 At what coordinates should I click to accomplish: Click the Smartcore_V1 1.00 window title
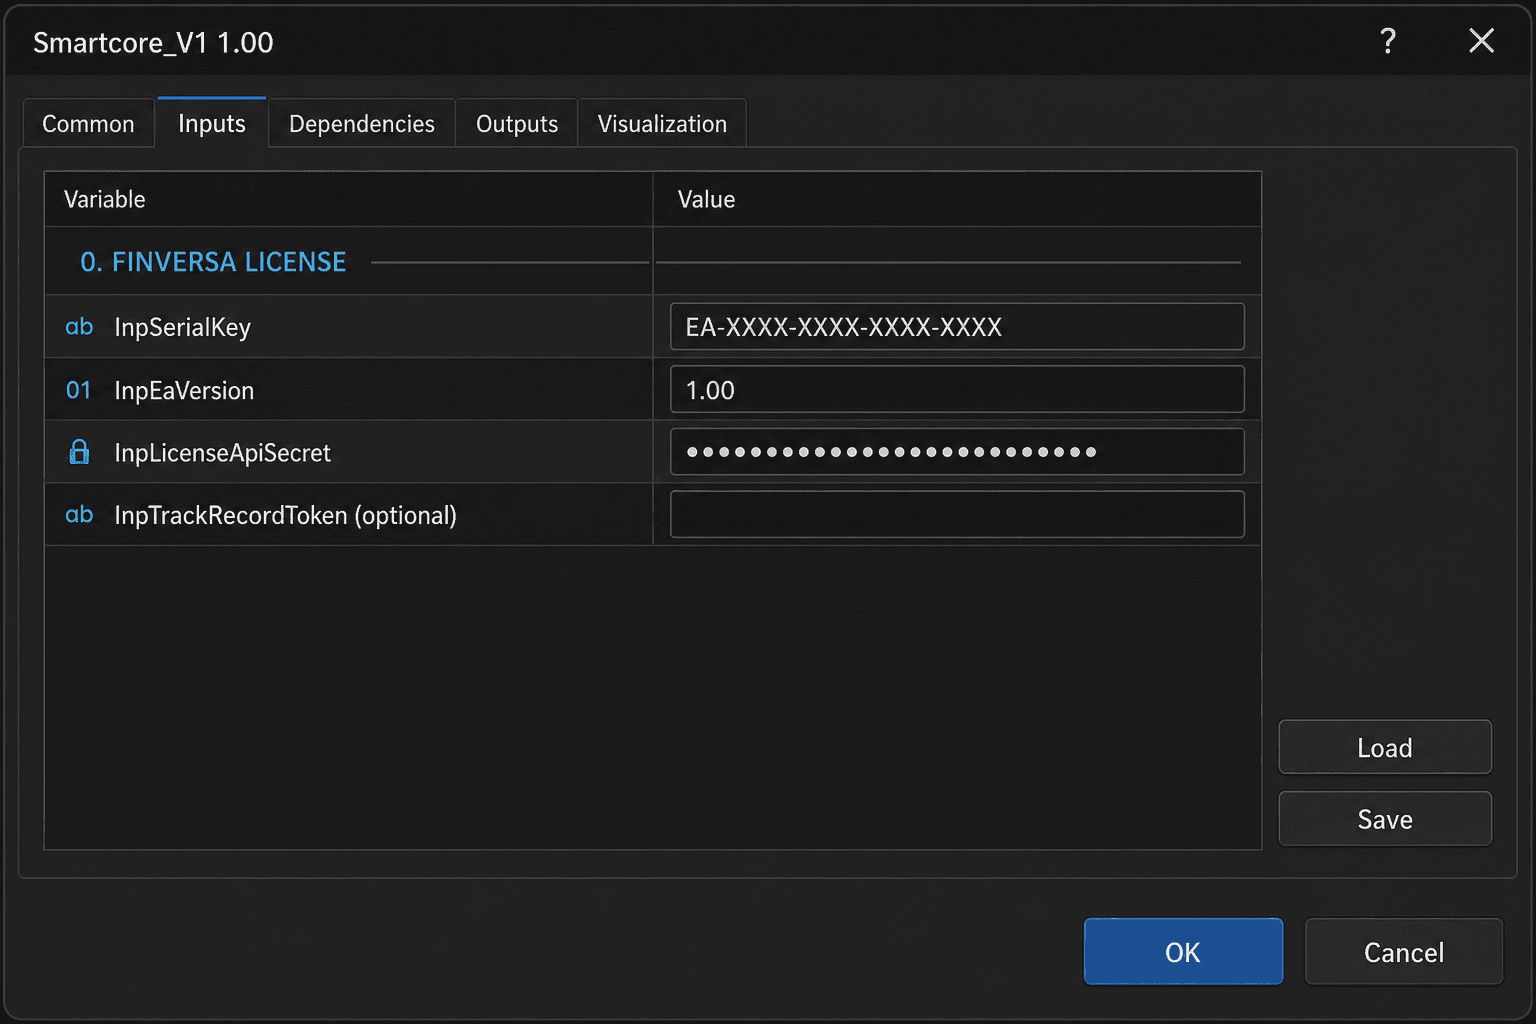tap(153, 42)
